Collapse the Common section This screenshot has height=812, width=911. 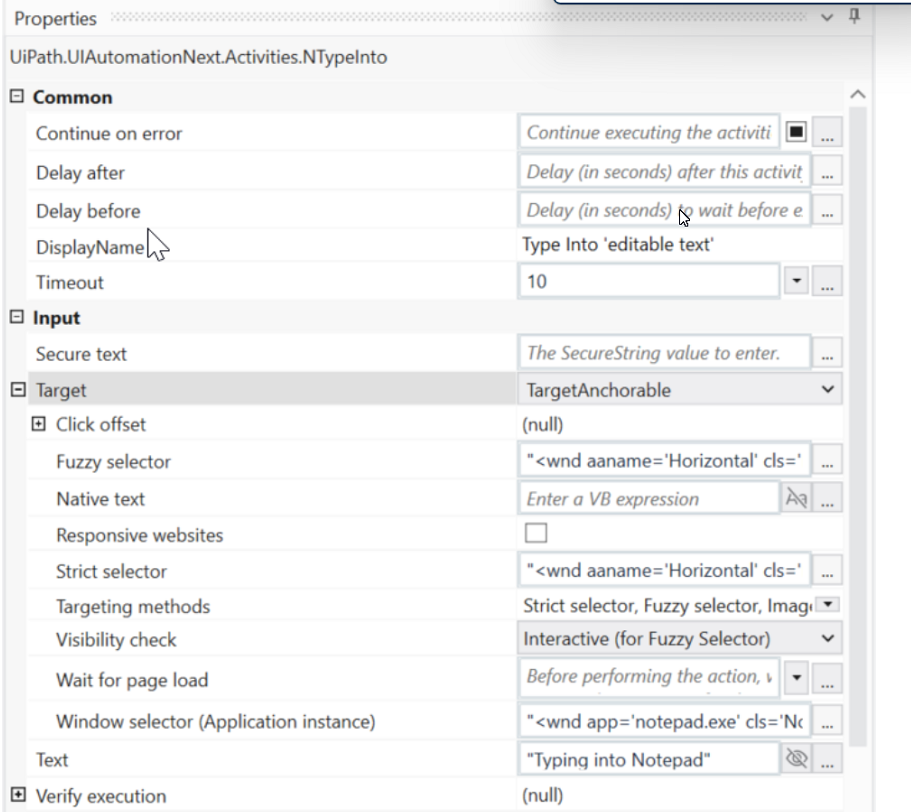click(x=17, y=96)
